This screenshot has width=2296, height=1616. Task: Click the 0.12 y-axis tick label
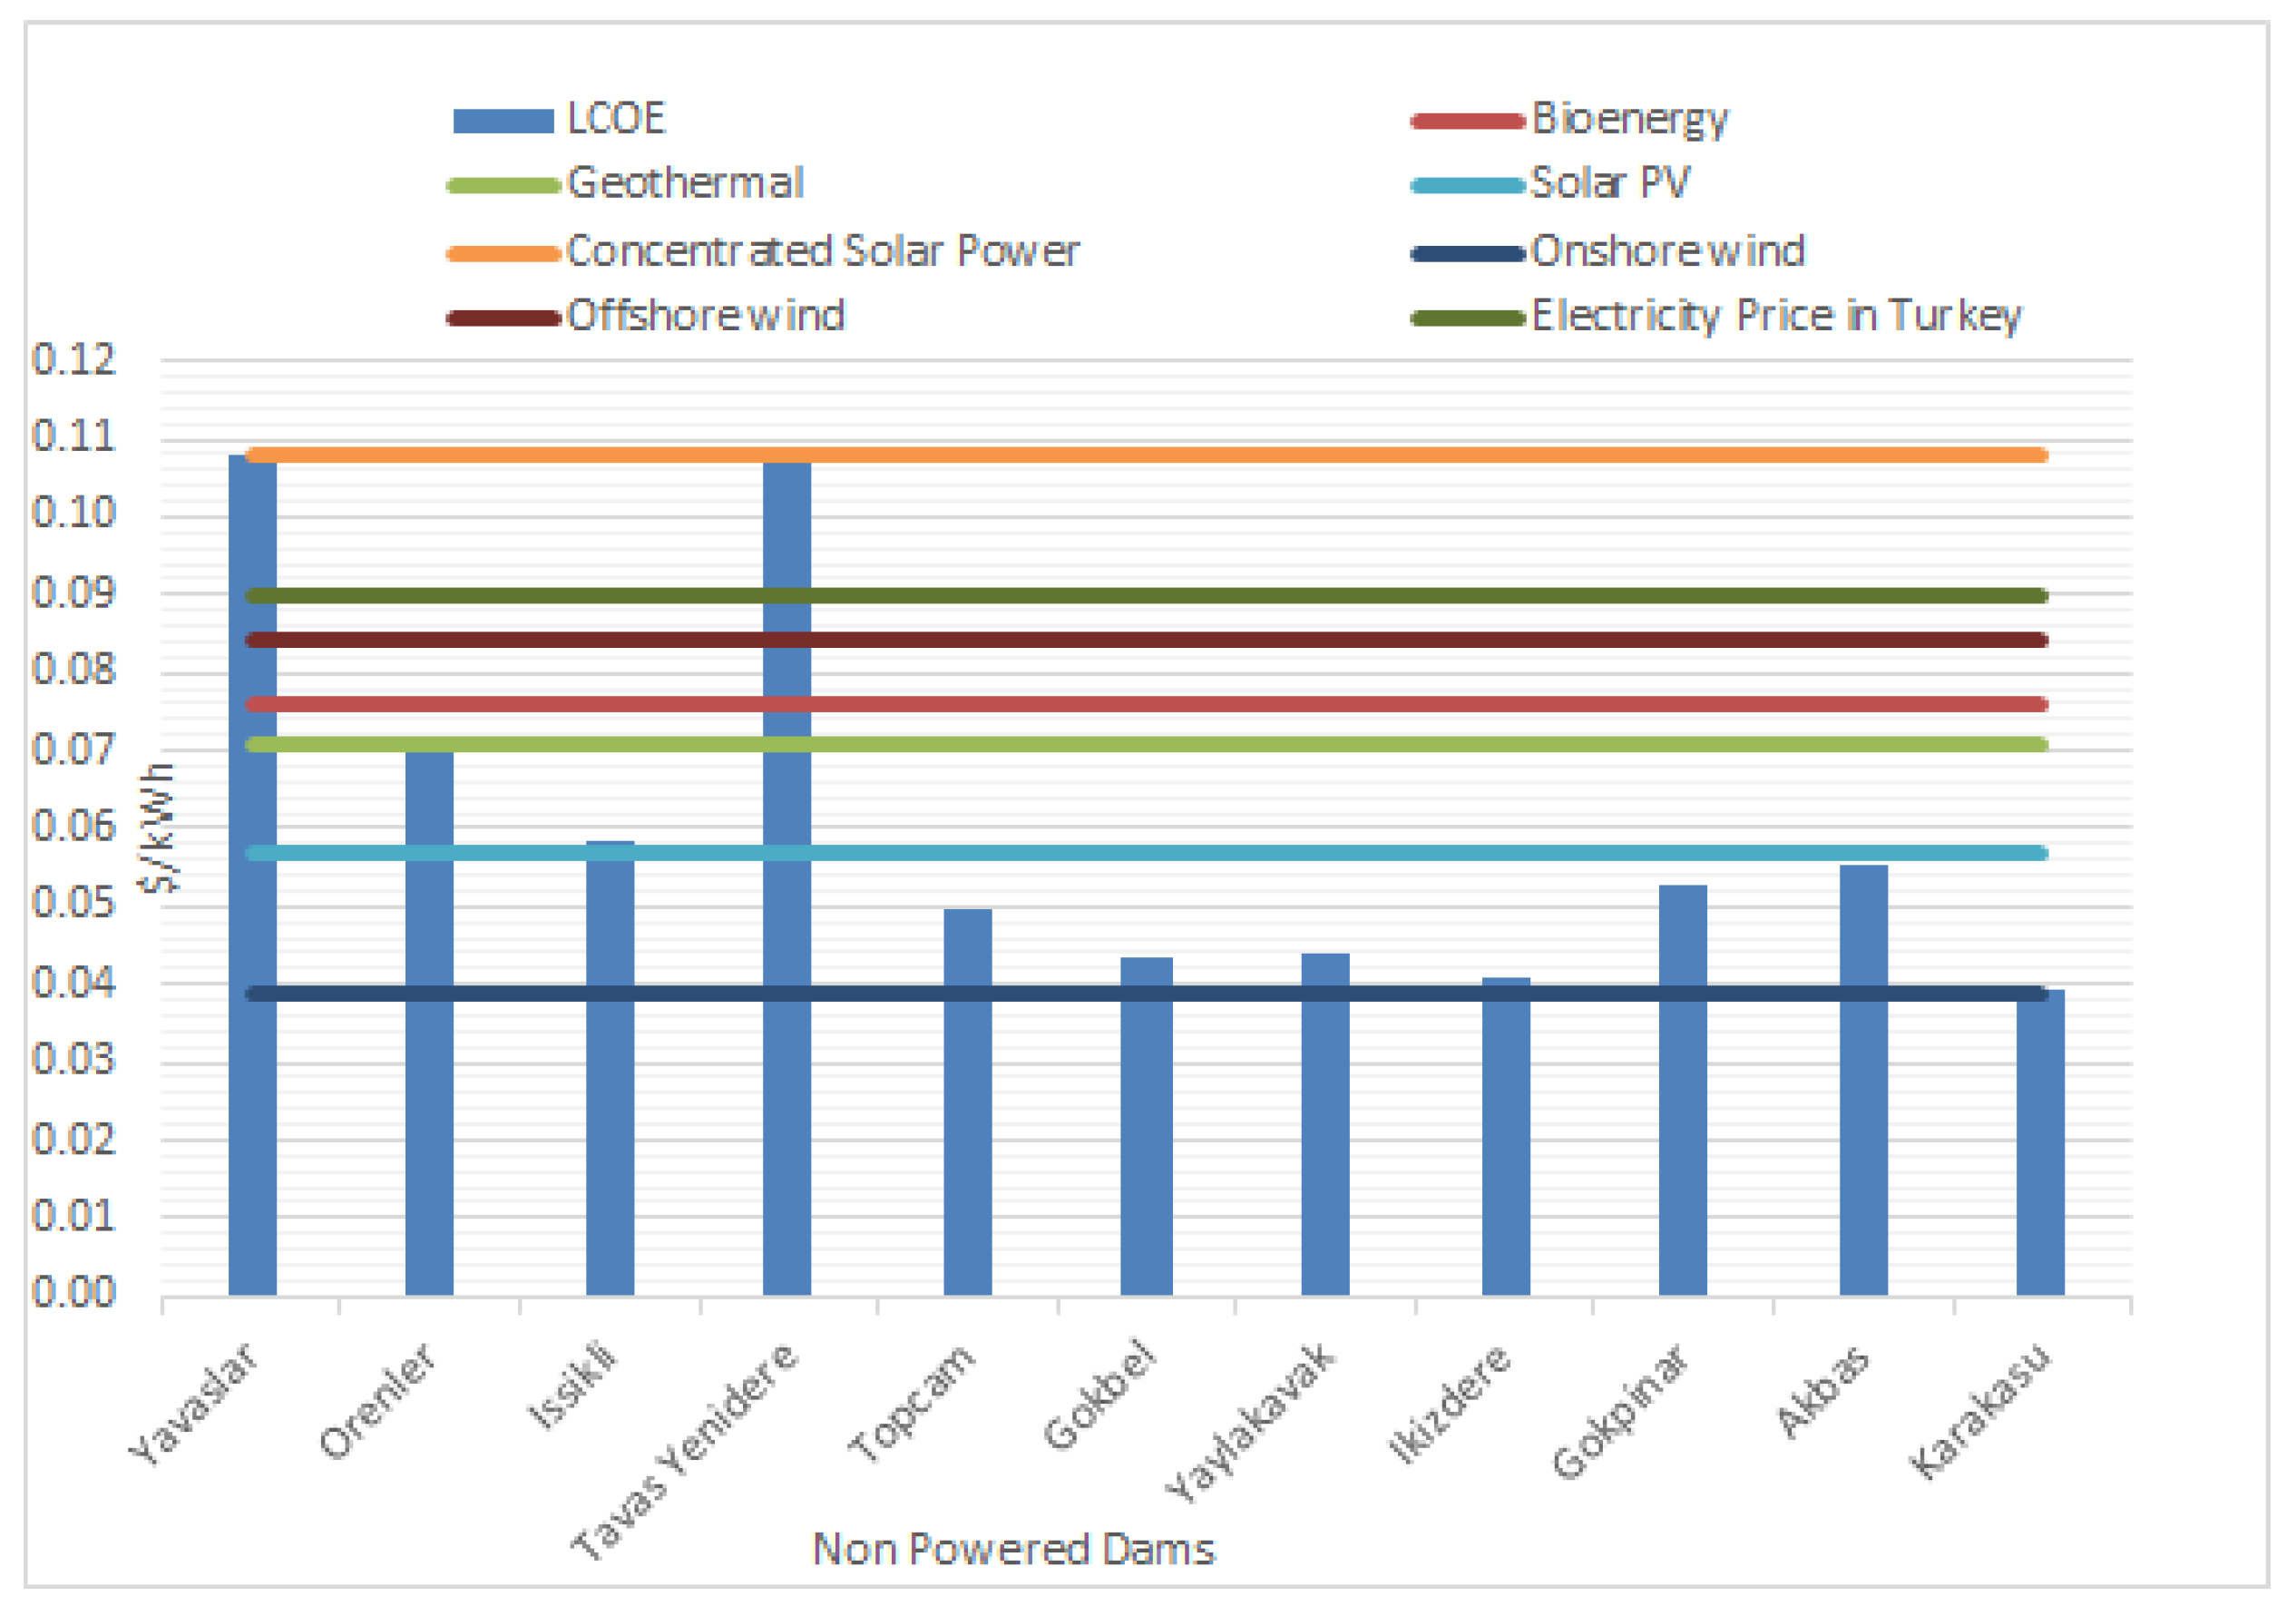[74, 360]
